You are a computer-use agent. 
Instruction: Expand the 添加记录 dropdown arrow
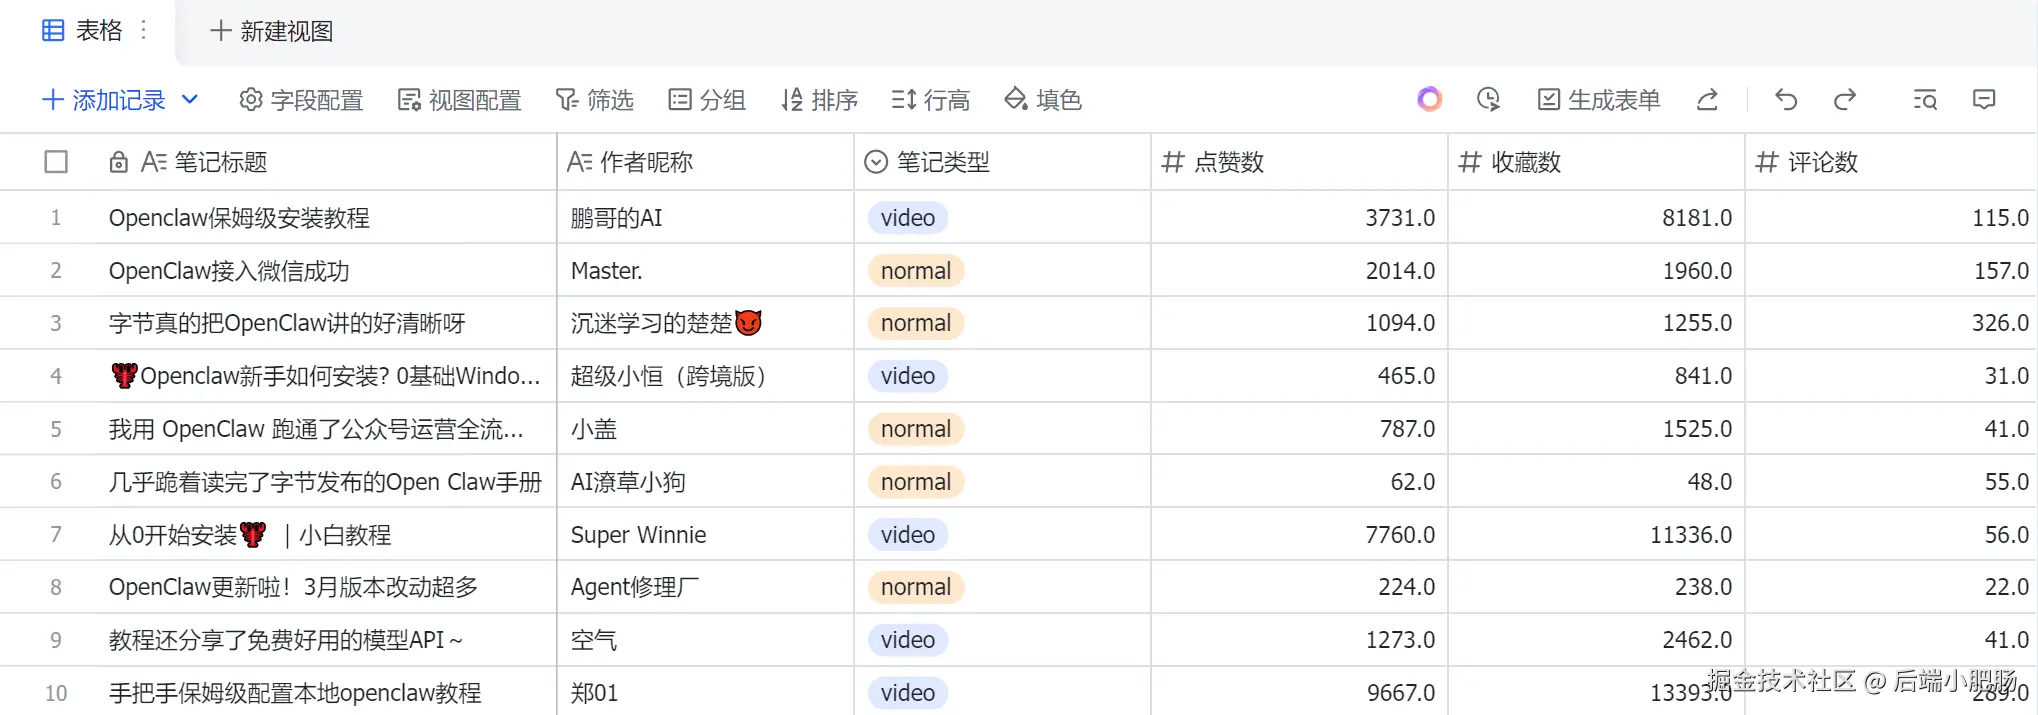pyautogui.click(x=190, y=100)
